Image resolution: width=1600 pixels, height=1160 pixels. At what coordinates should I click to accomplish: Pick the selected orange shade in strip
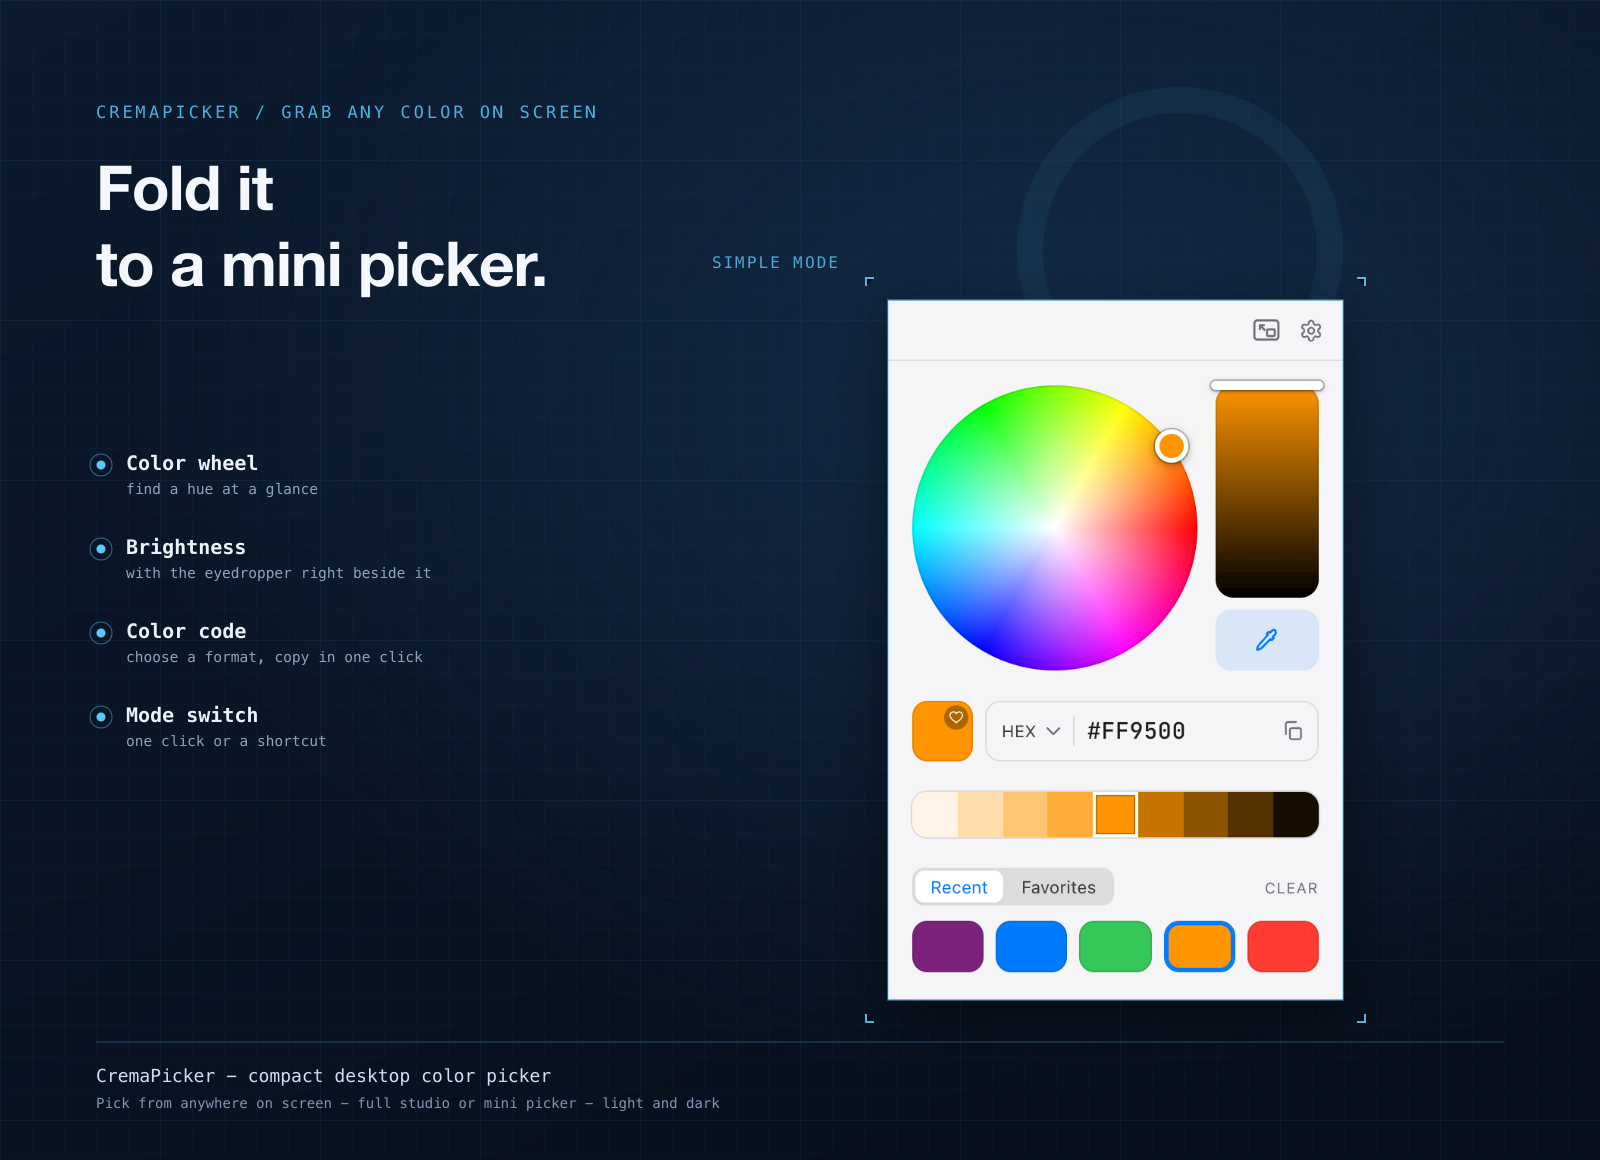pyautogui.click(x=1115, y=814)
